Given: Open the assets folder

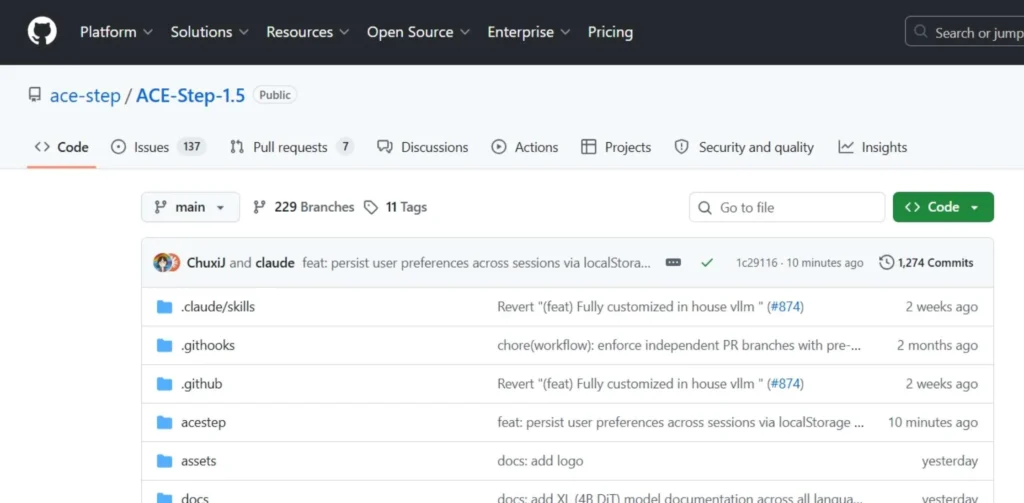Looking at the screenshot, I should pos(199,461).
